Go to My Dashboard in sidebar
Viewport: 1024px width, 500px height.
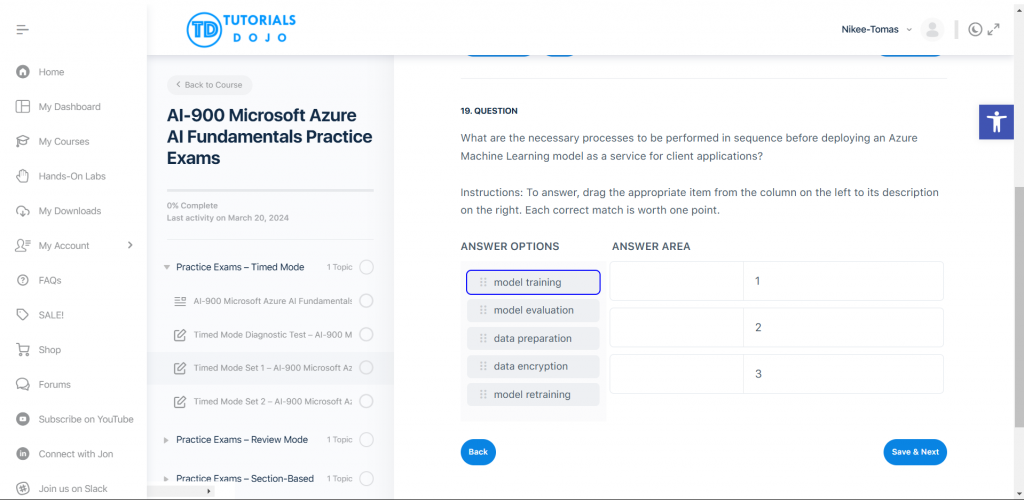coord(69,107)
